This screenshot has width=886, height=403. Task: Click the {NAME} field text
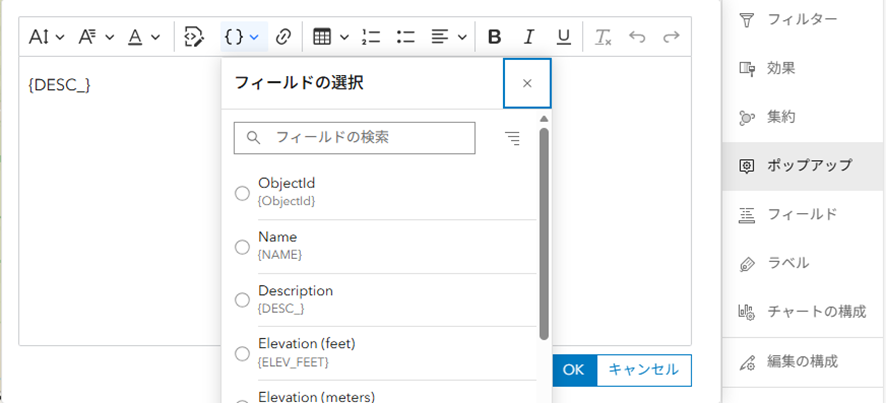[x=280, y=255]
